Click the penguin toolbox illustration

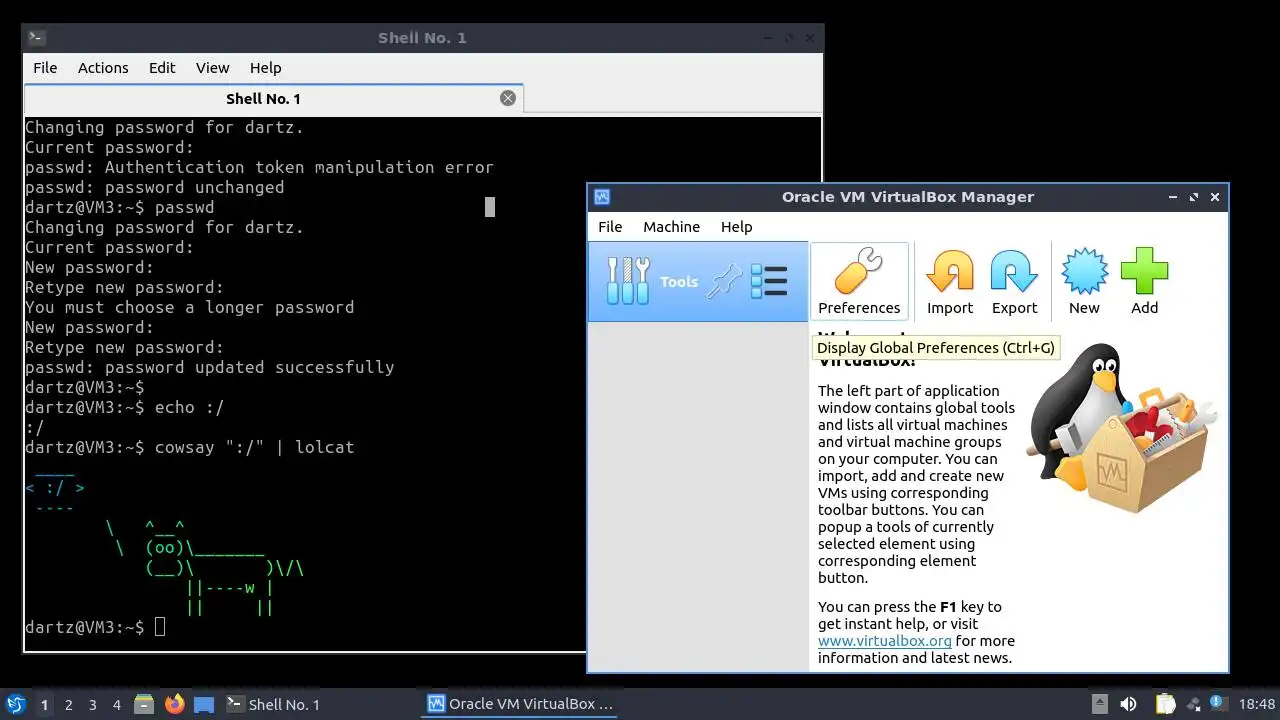tap(1122, 428)
